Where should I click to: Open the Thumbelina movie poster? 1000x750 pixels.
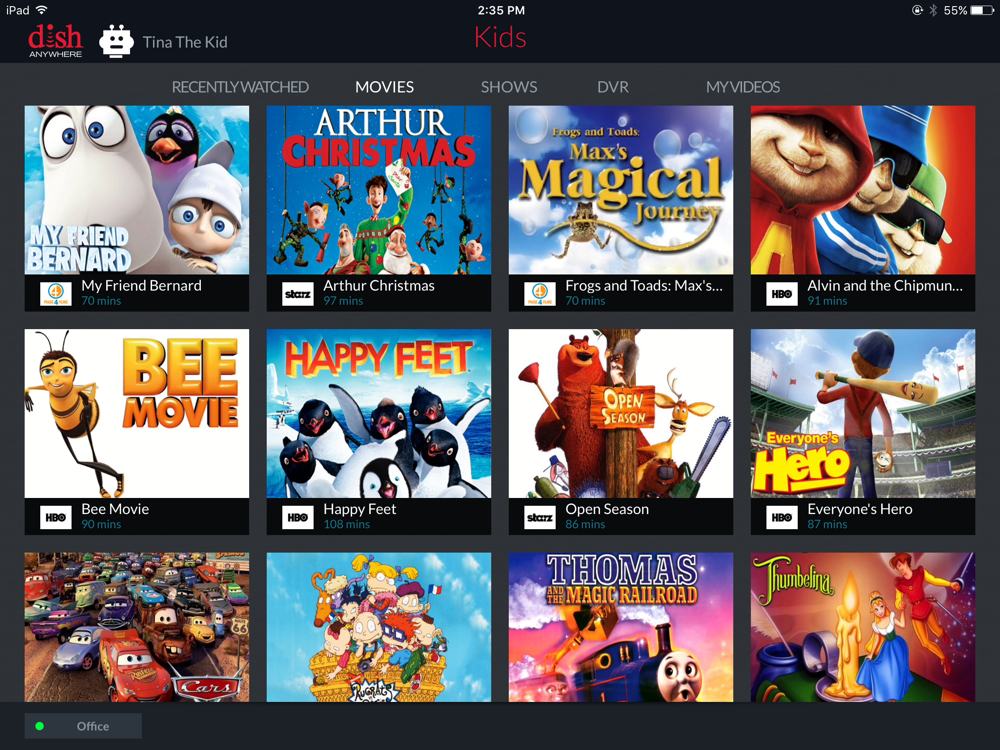click(x=863, y=627)
